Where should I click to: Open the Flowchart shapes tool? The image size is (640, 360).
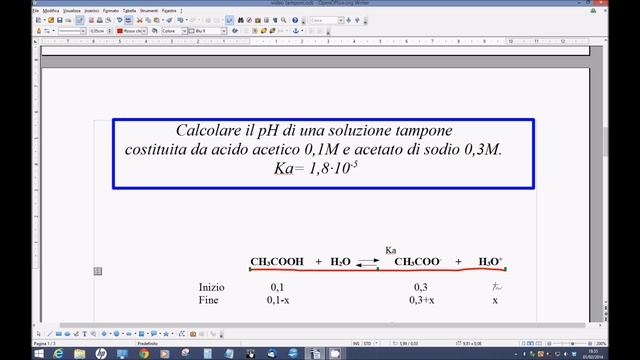[141, 334]
